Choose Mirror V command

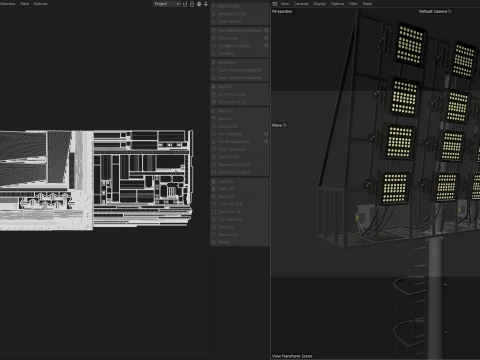point(240,119)
